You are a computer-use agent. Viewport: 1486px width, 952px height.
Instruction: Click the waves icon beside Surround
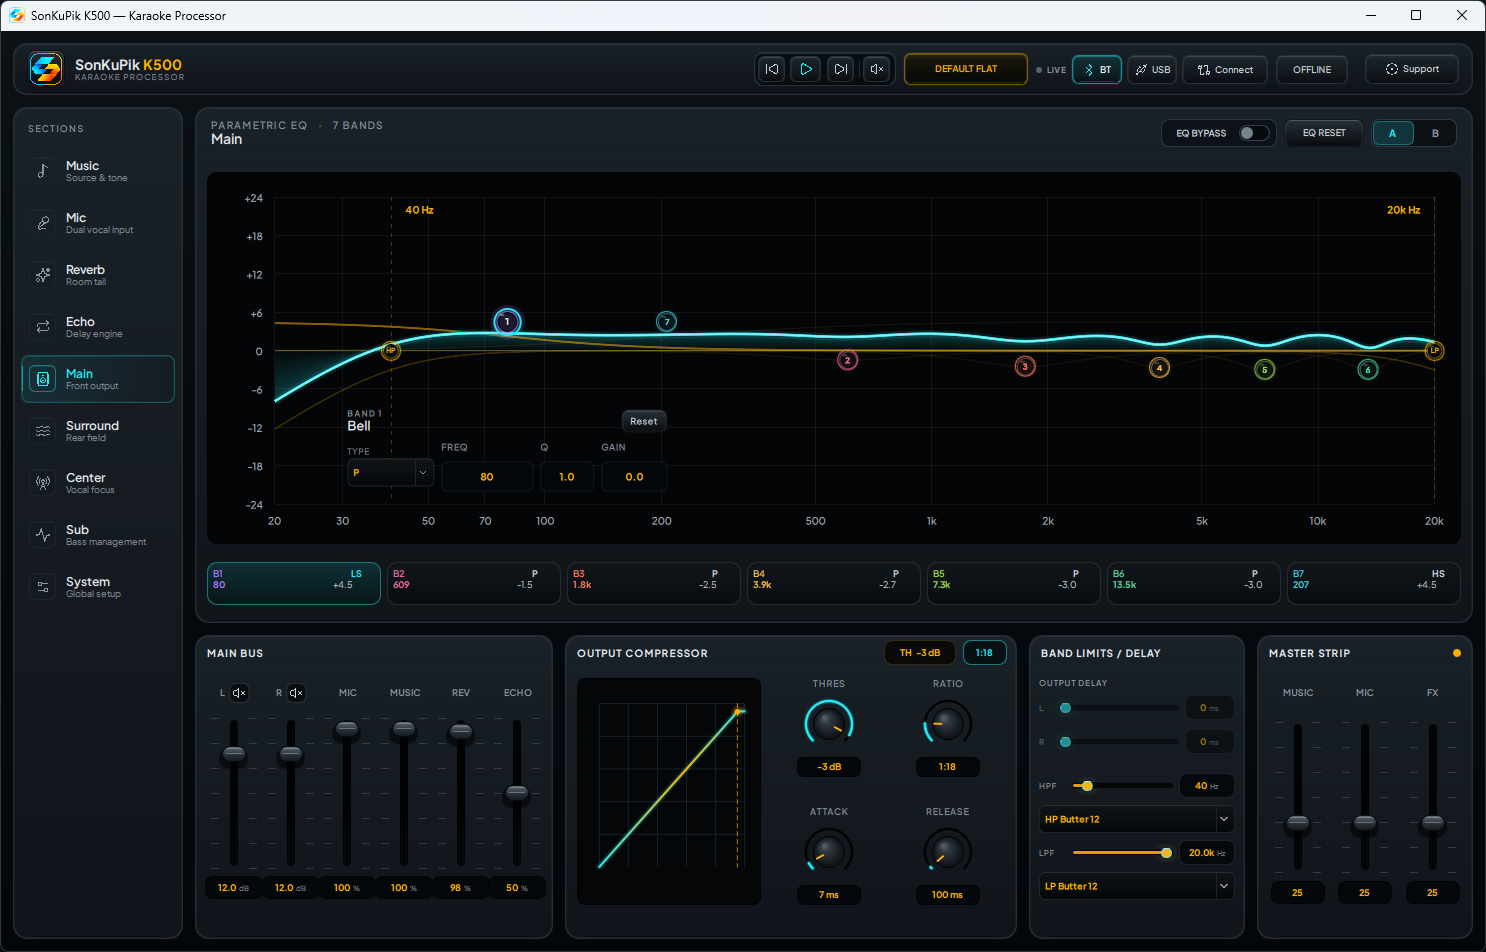click(43, 431)
